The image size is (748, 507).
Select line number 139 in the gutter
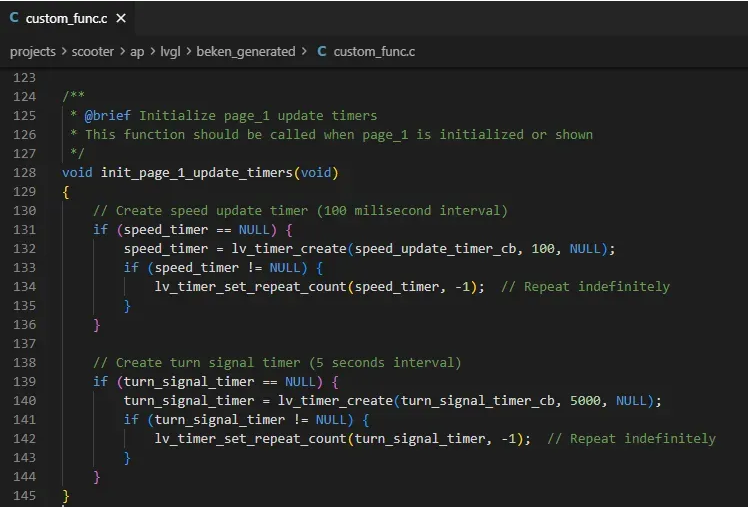(23, 381)
